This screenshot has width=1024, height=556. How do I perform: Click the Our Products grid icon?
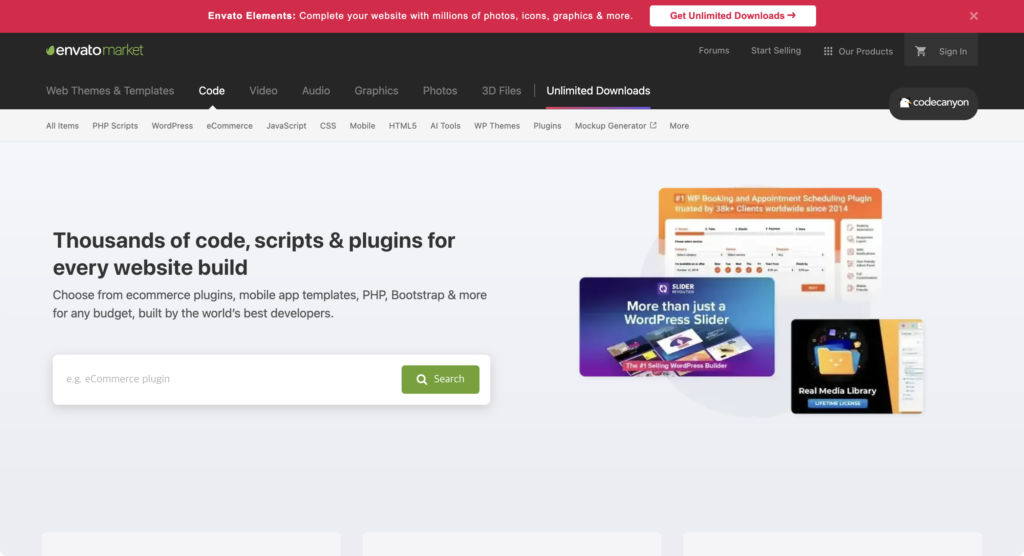[828, 51]
